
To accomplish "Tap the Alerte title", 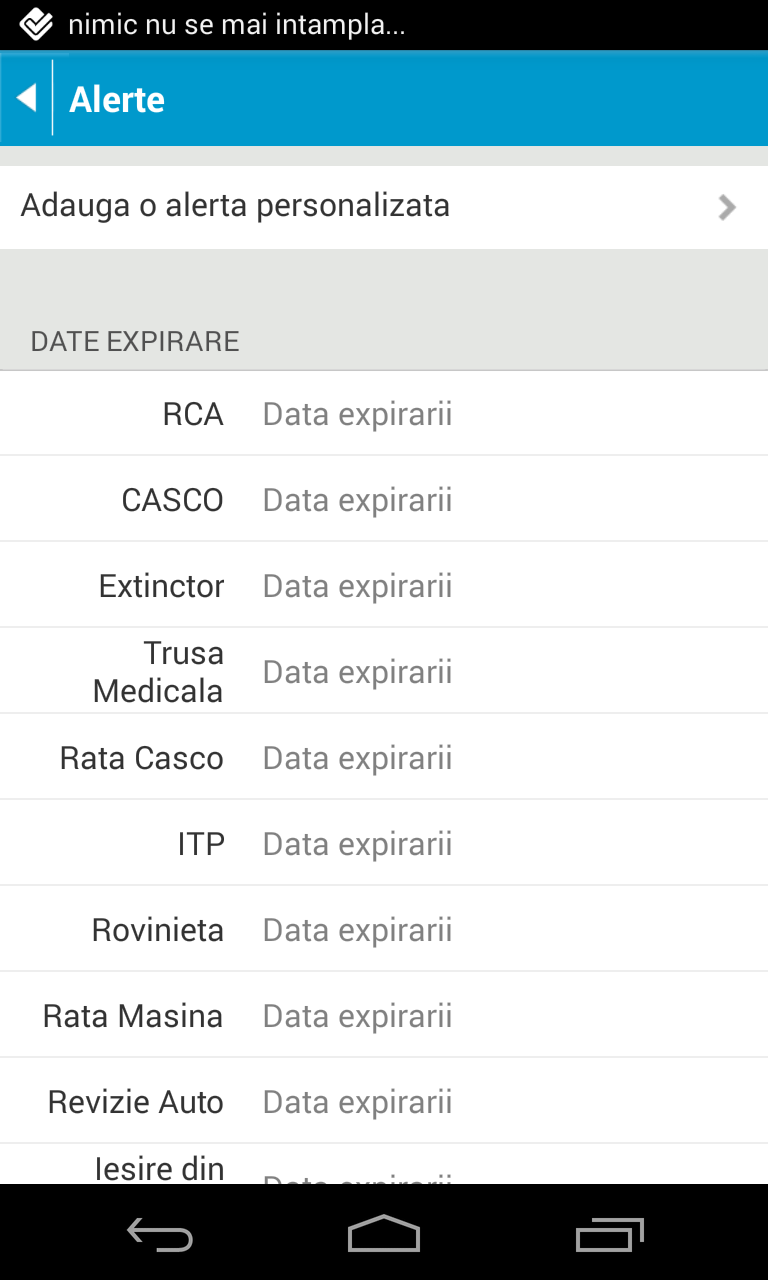I will click(117, 99).
